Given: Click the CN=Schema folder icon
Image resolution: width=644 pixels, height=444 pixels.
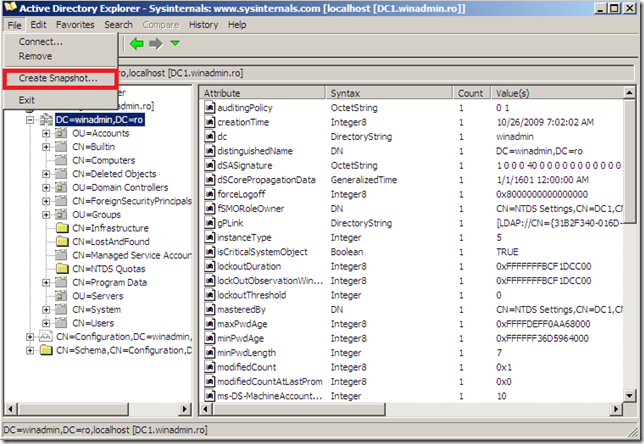Looking at the screenshot, I should (x=46, y=350).
